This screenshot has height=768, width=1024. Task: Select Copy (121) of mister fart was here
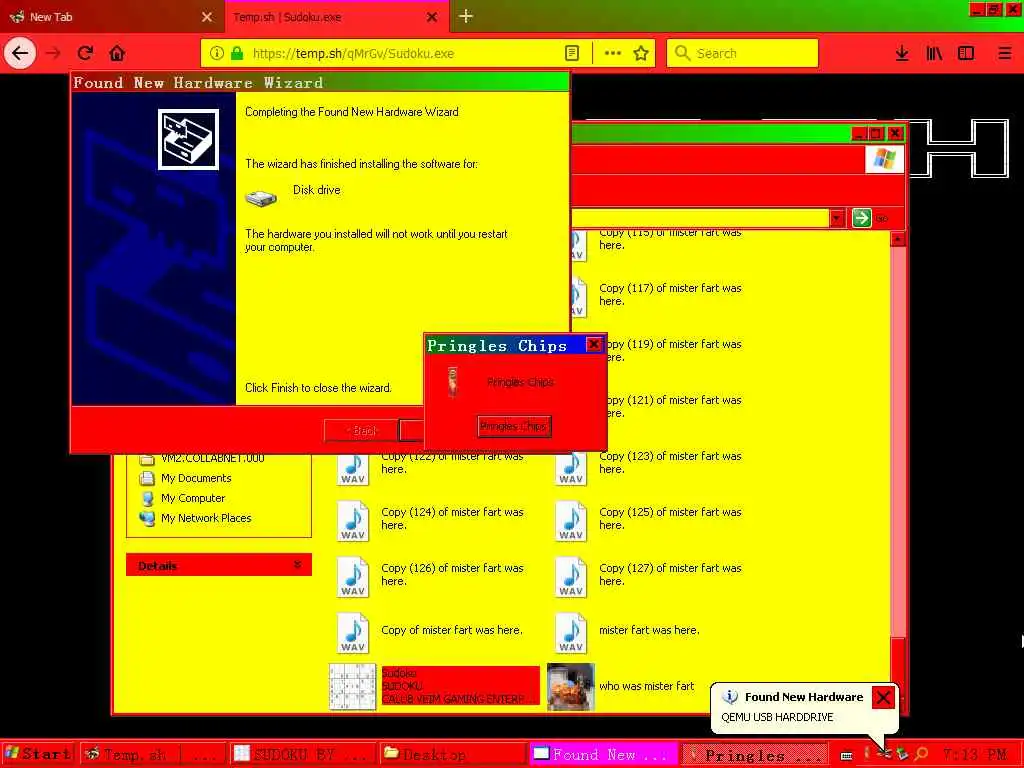(671, 407)
